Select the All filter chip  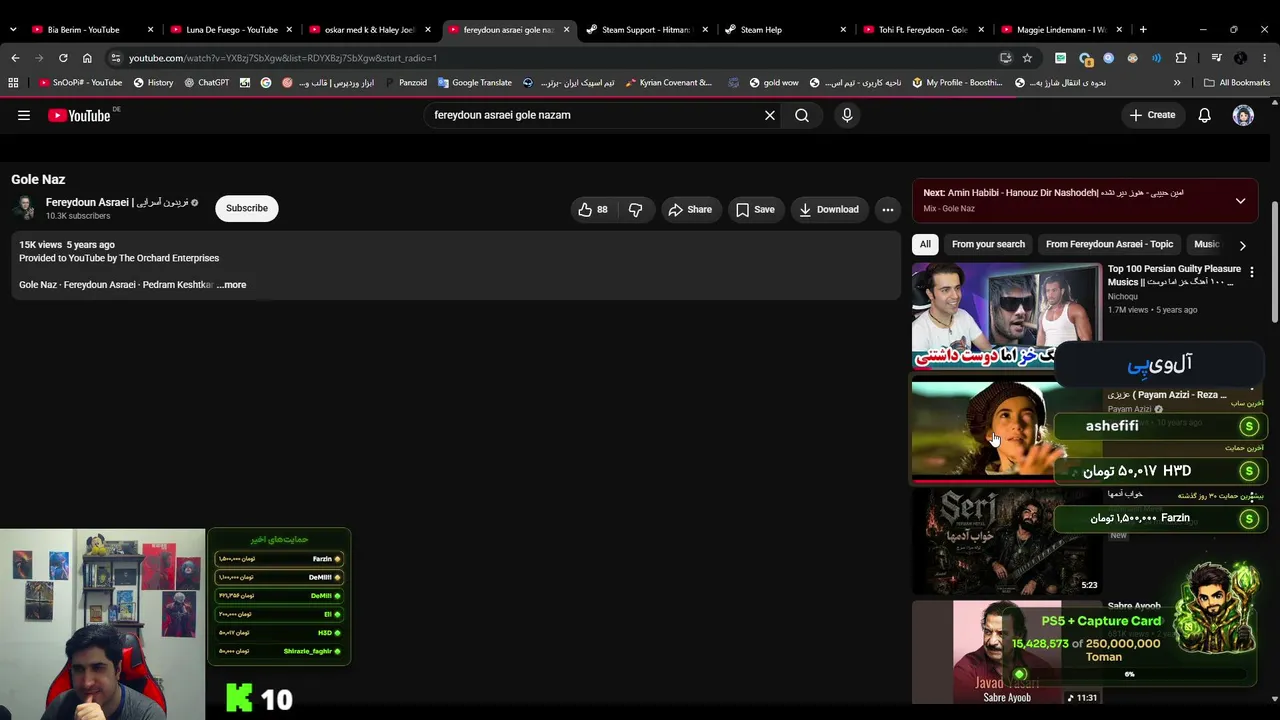[925, 244]
